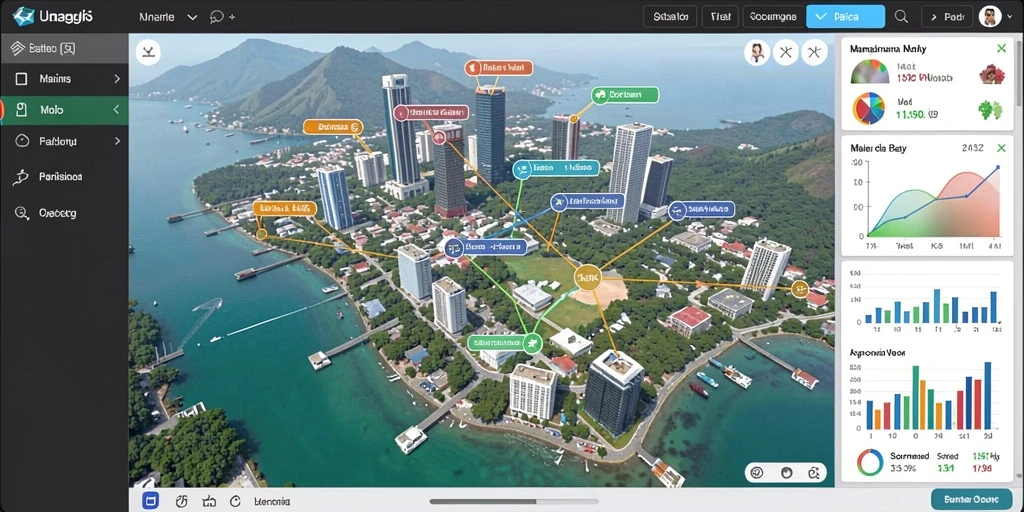Expand the Marins sidebar item chevron

coord(117,78)
